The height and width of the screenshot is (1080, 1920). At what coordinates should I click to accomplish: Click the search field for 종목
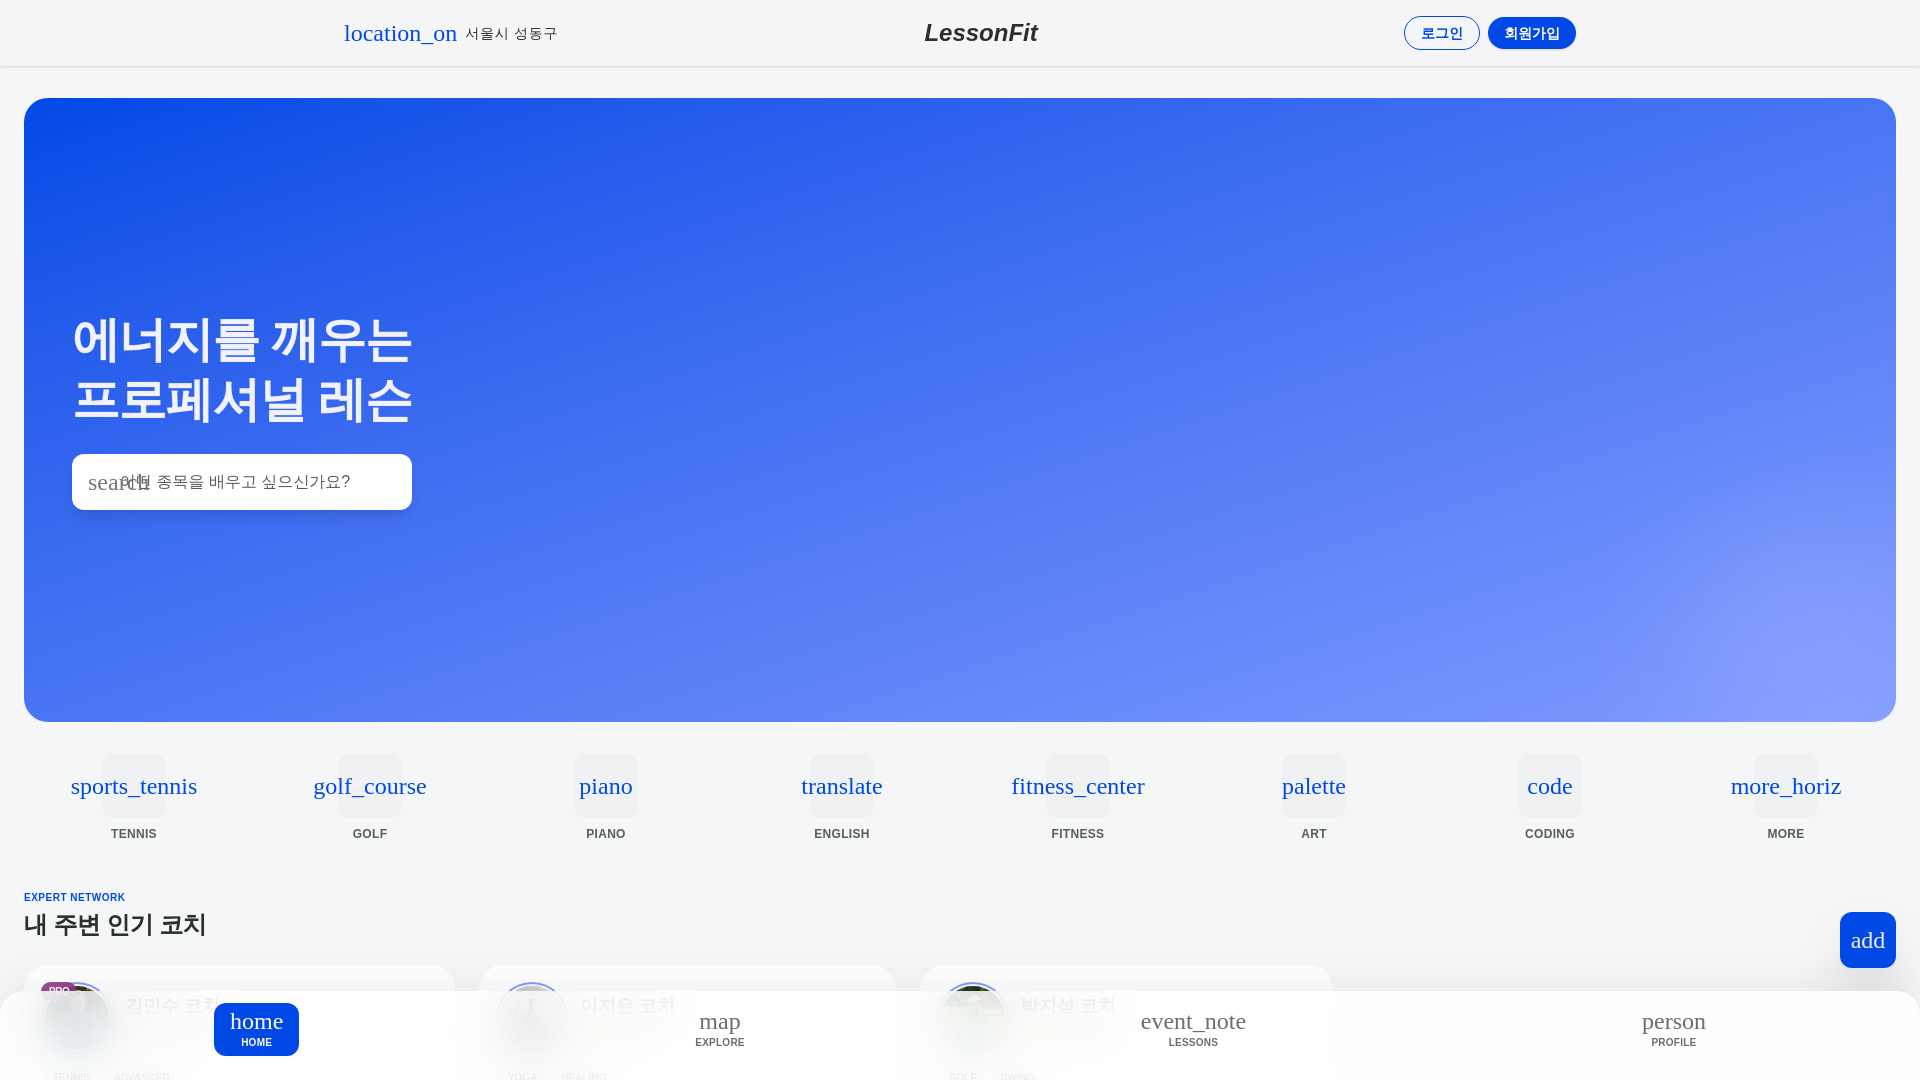(x=242, y=482)
